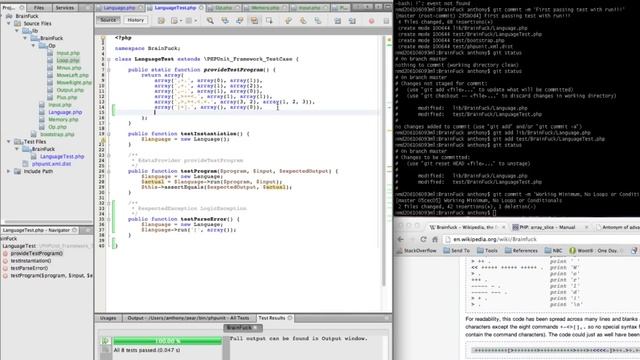This screenshot has height=360, width=640.
Task: Open the StackOverflow bookmark in Chrome
Action: 416,251
